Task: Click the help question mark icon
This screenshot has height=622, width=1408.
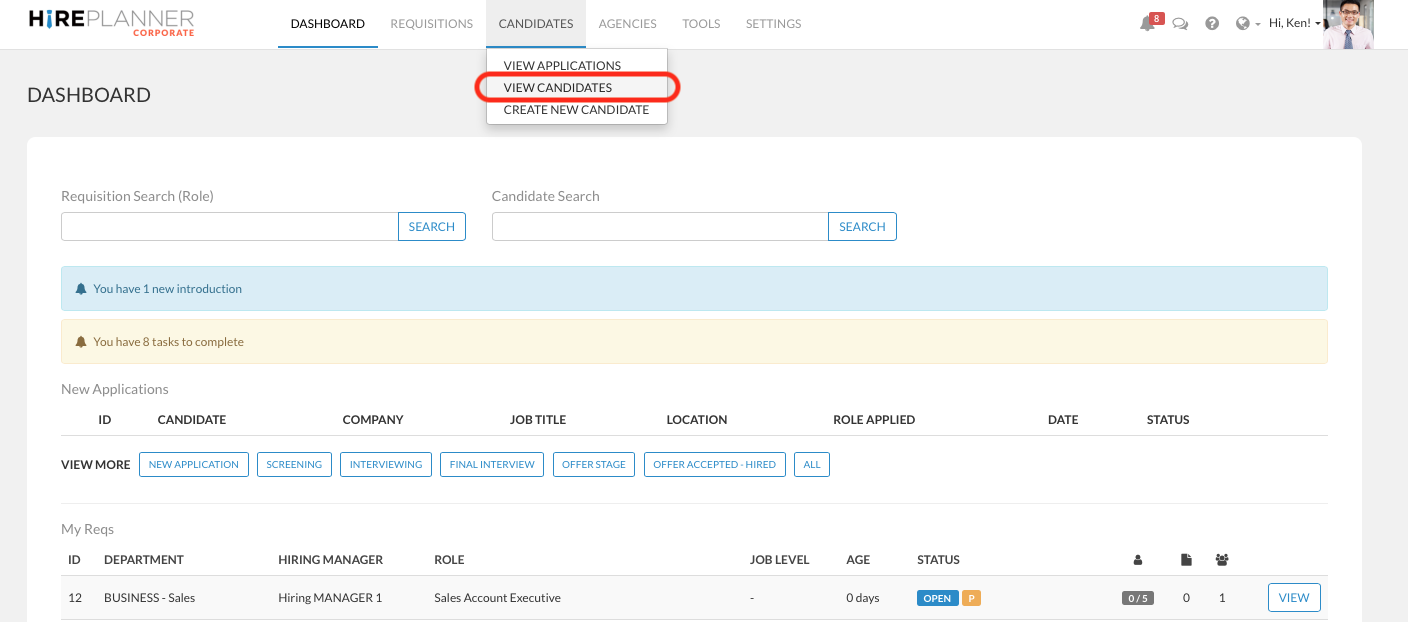Action: (1212, 24)
